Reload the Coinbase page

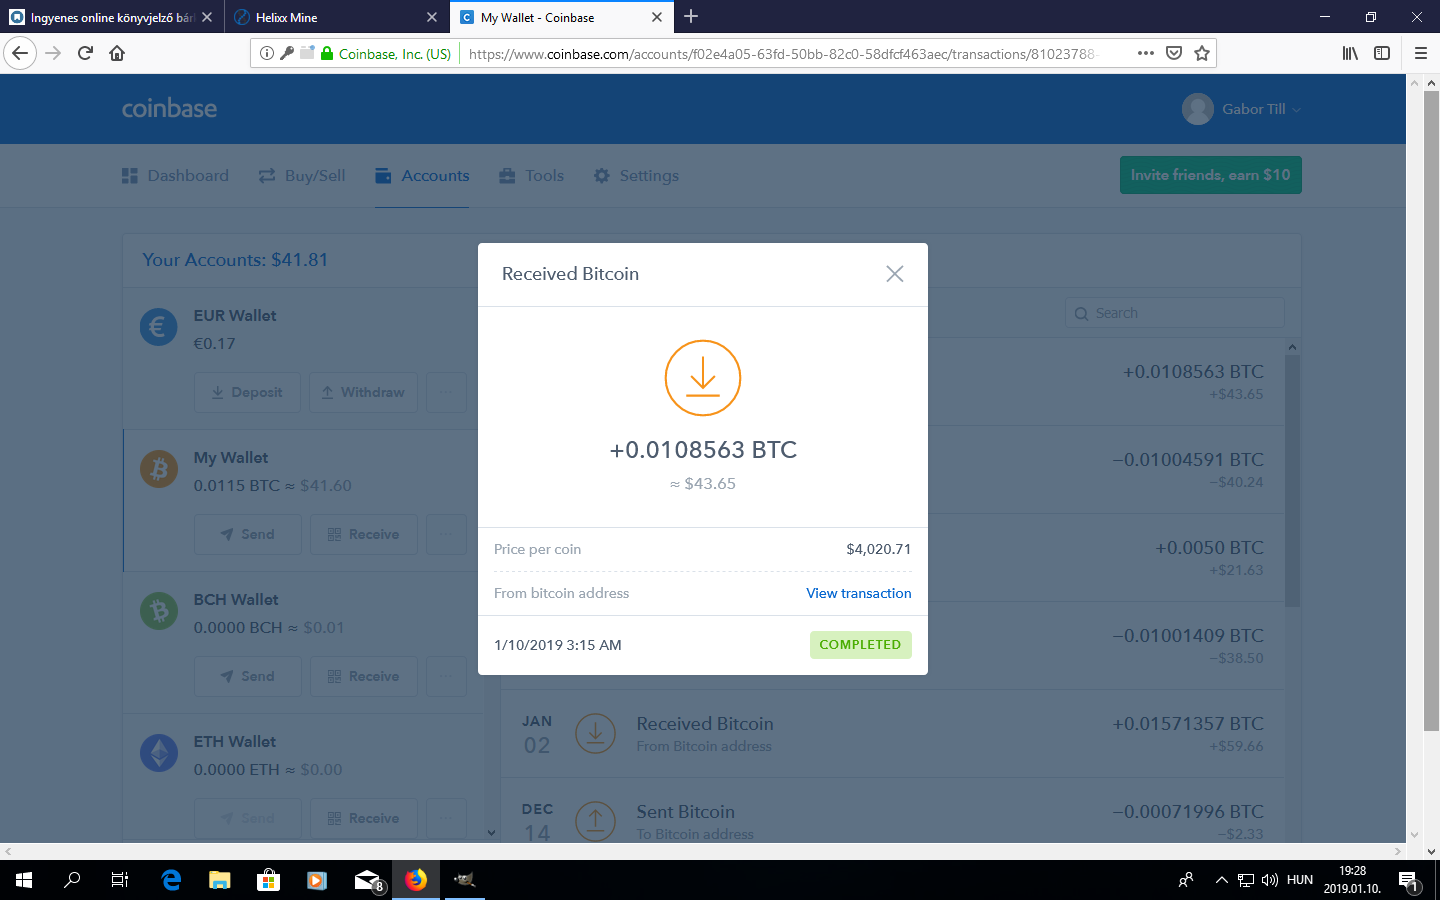coord(85,53)
